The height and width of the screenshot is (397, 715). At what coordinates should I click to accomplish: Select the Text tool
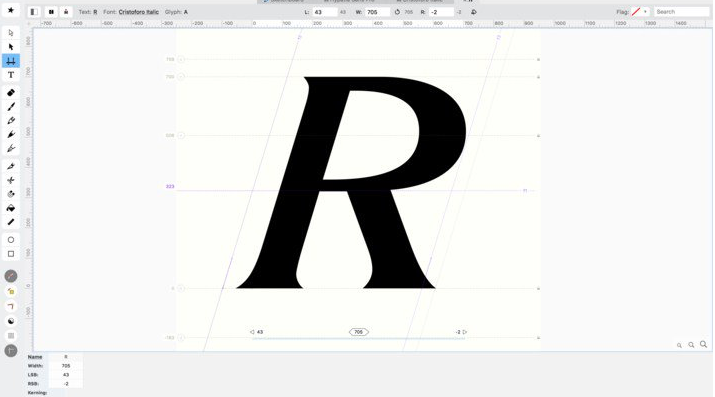click(11, 75)
